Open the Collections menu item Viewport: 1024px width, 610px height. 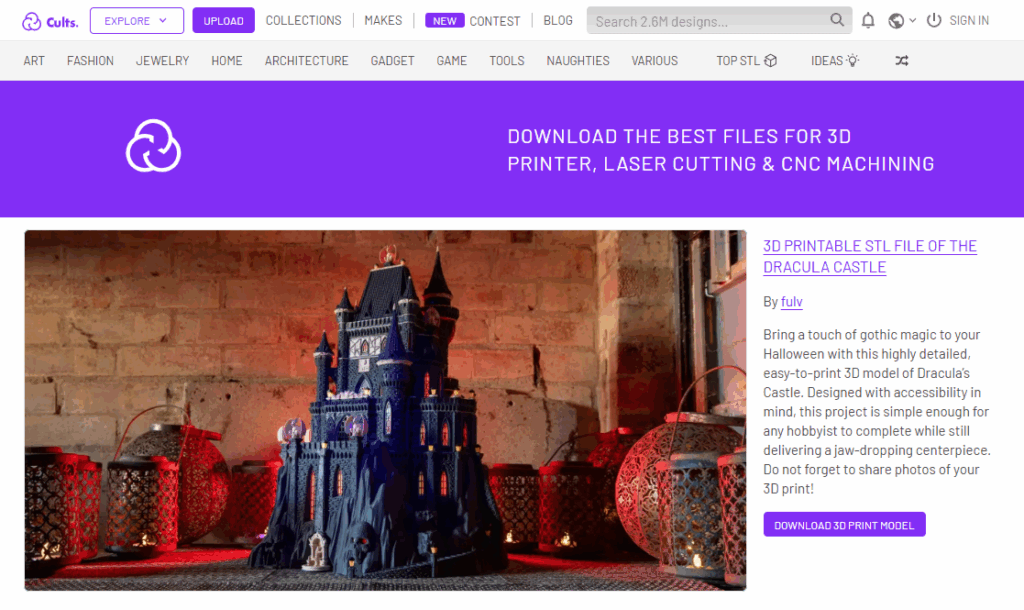coord(303,21)
